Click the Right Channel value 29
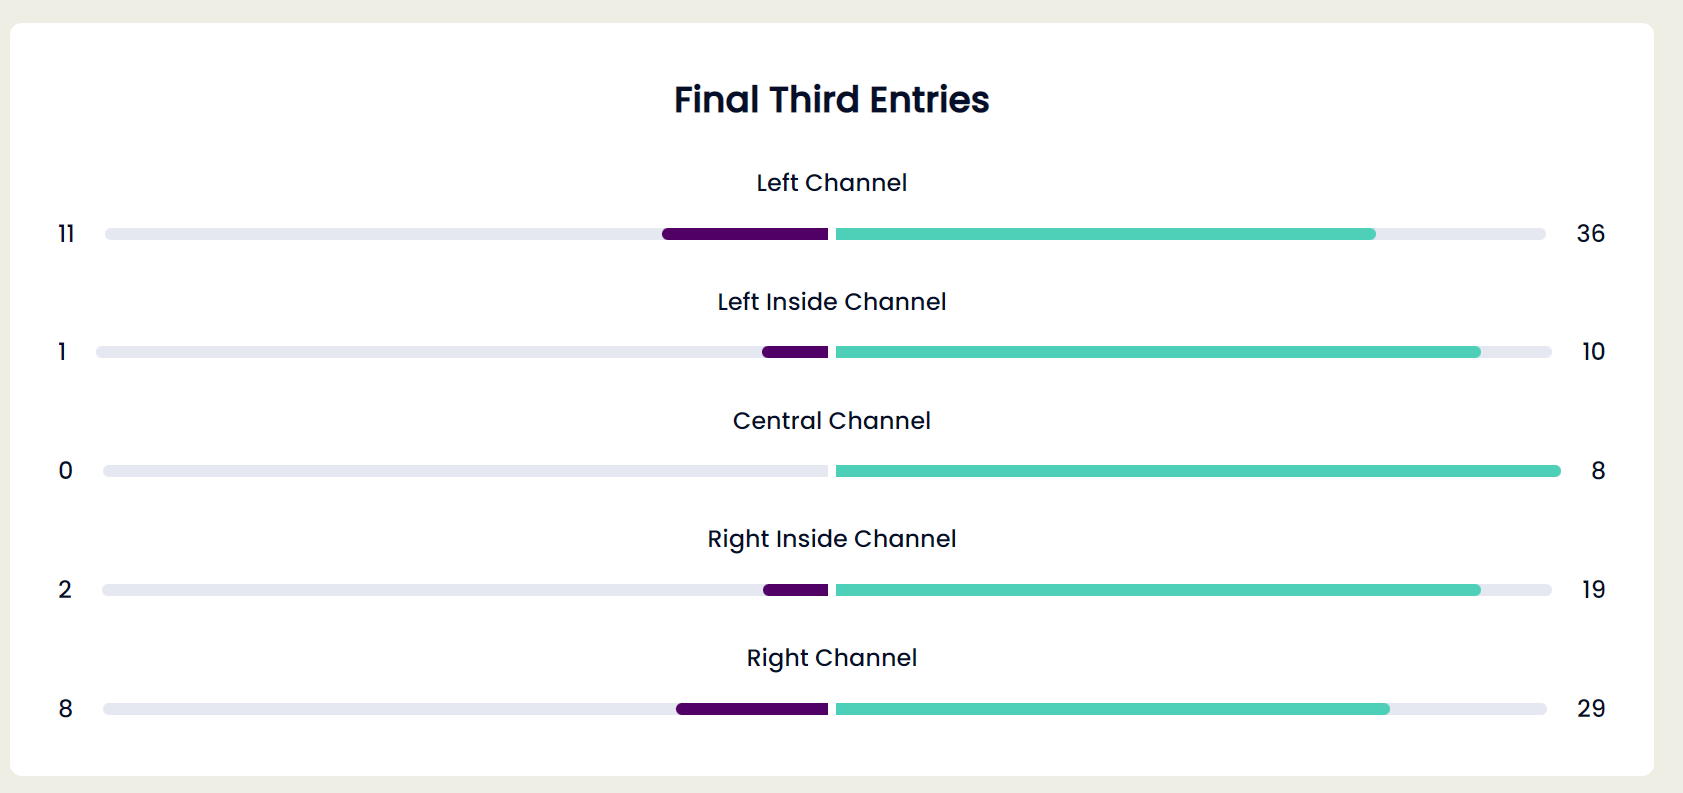The height and width of the screenshot is (793, 1683). tap(1591, 709)
